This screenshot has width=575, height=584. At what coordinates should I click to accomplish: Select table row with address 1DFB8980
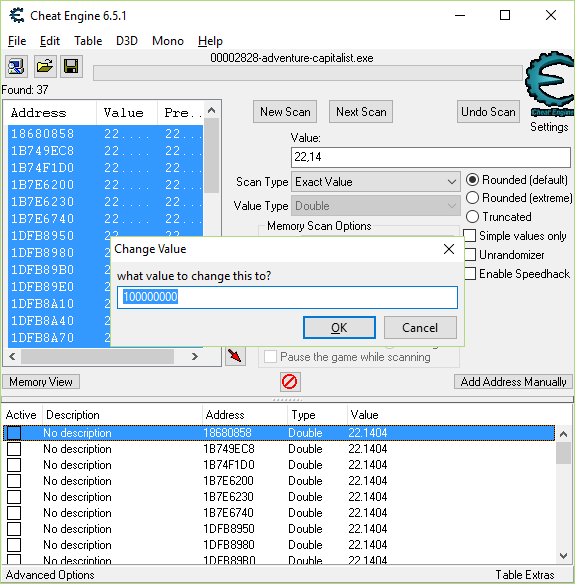coord(279,545)
